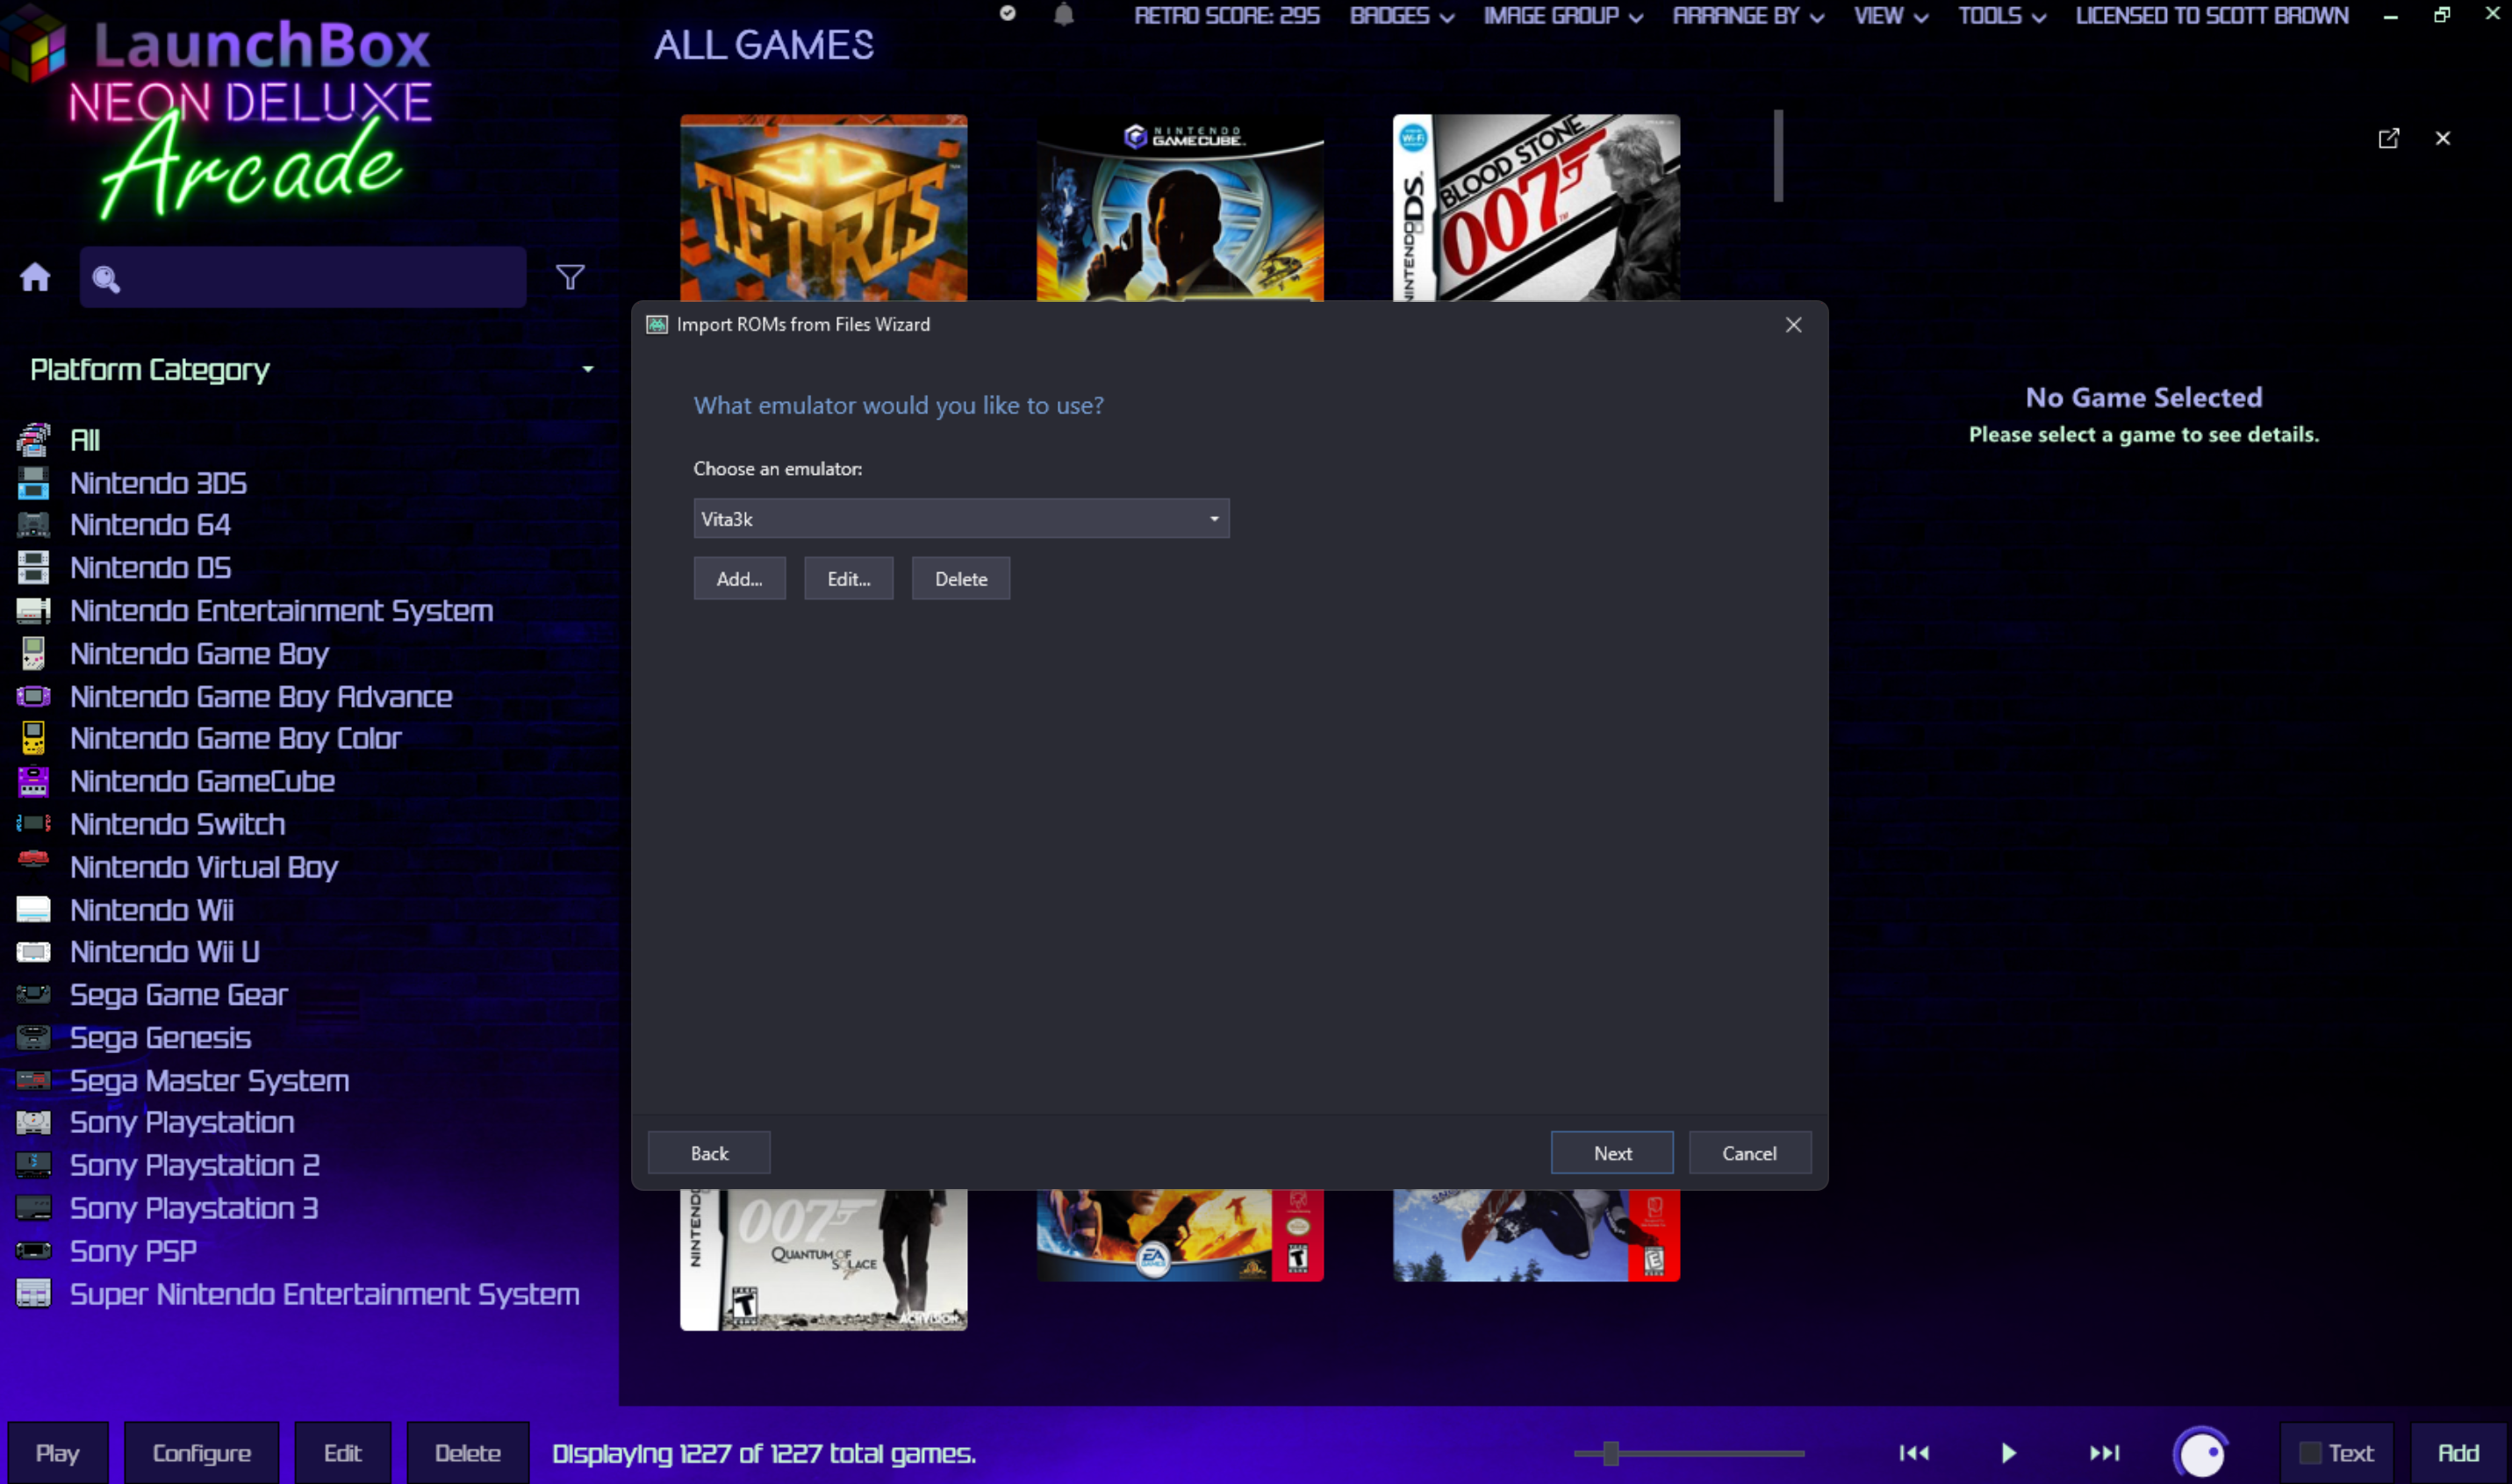Click the checkmark status icon in top bar
Screen dimensions: 2512x1484
[1007, 13]
